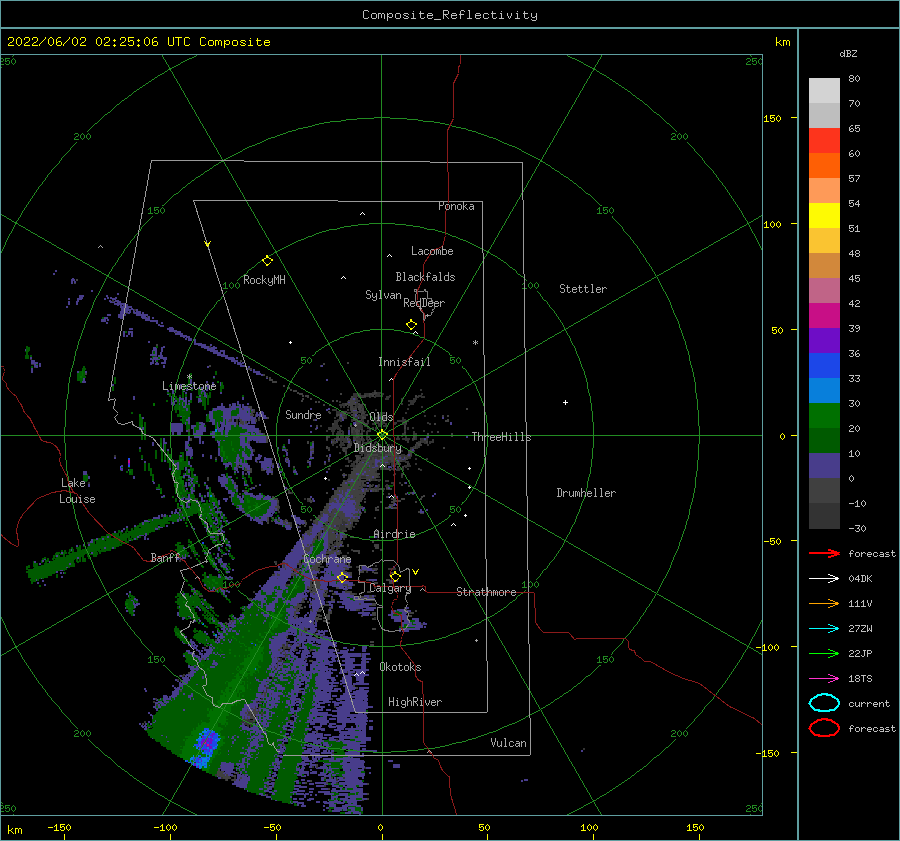Image resolution: width=900 pixels, height=841 pixels.
Task: Click the yellow diamond marker beside RockyMH
Action: point(267,261)
